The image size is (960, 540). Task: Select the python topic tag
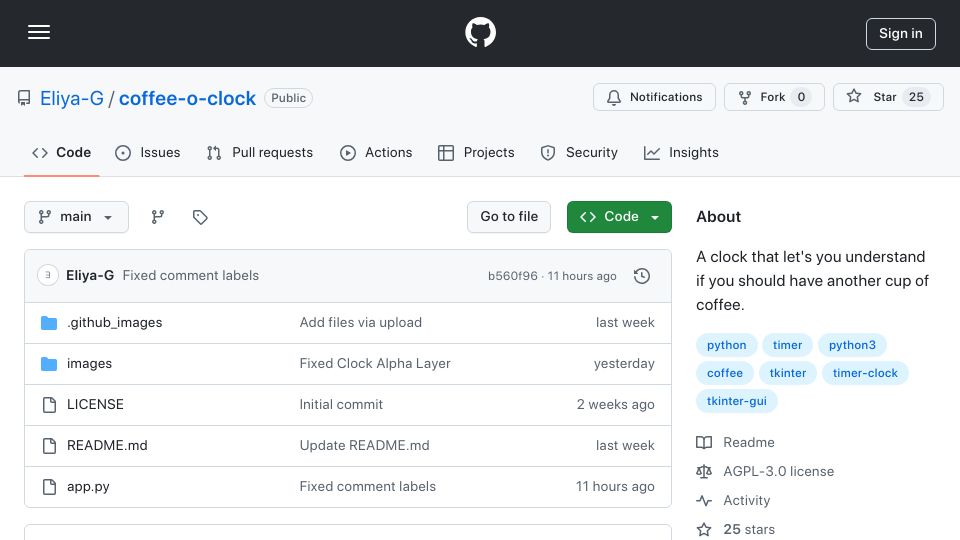(727, 345)
